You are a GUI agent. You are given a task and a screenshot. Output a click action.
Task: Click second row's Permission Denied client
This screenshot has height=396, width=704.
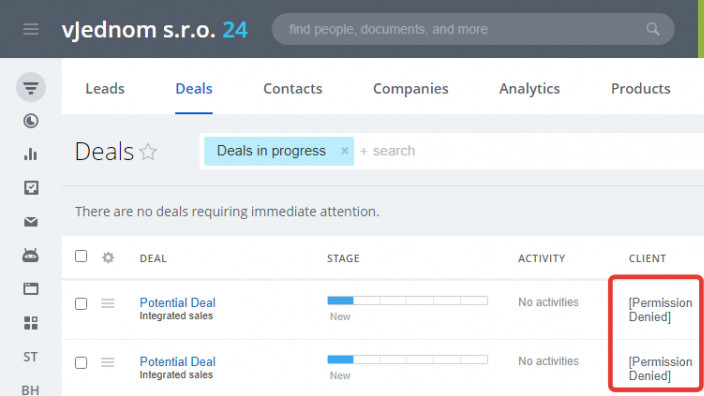tap(660, 368)
